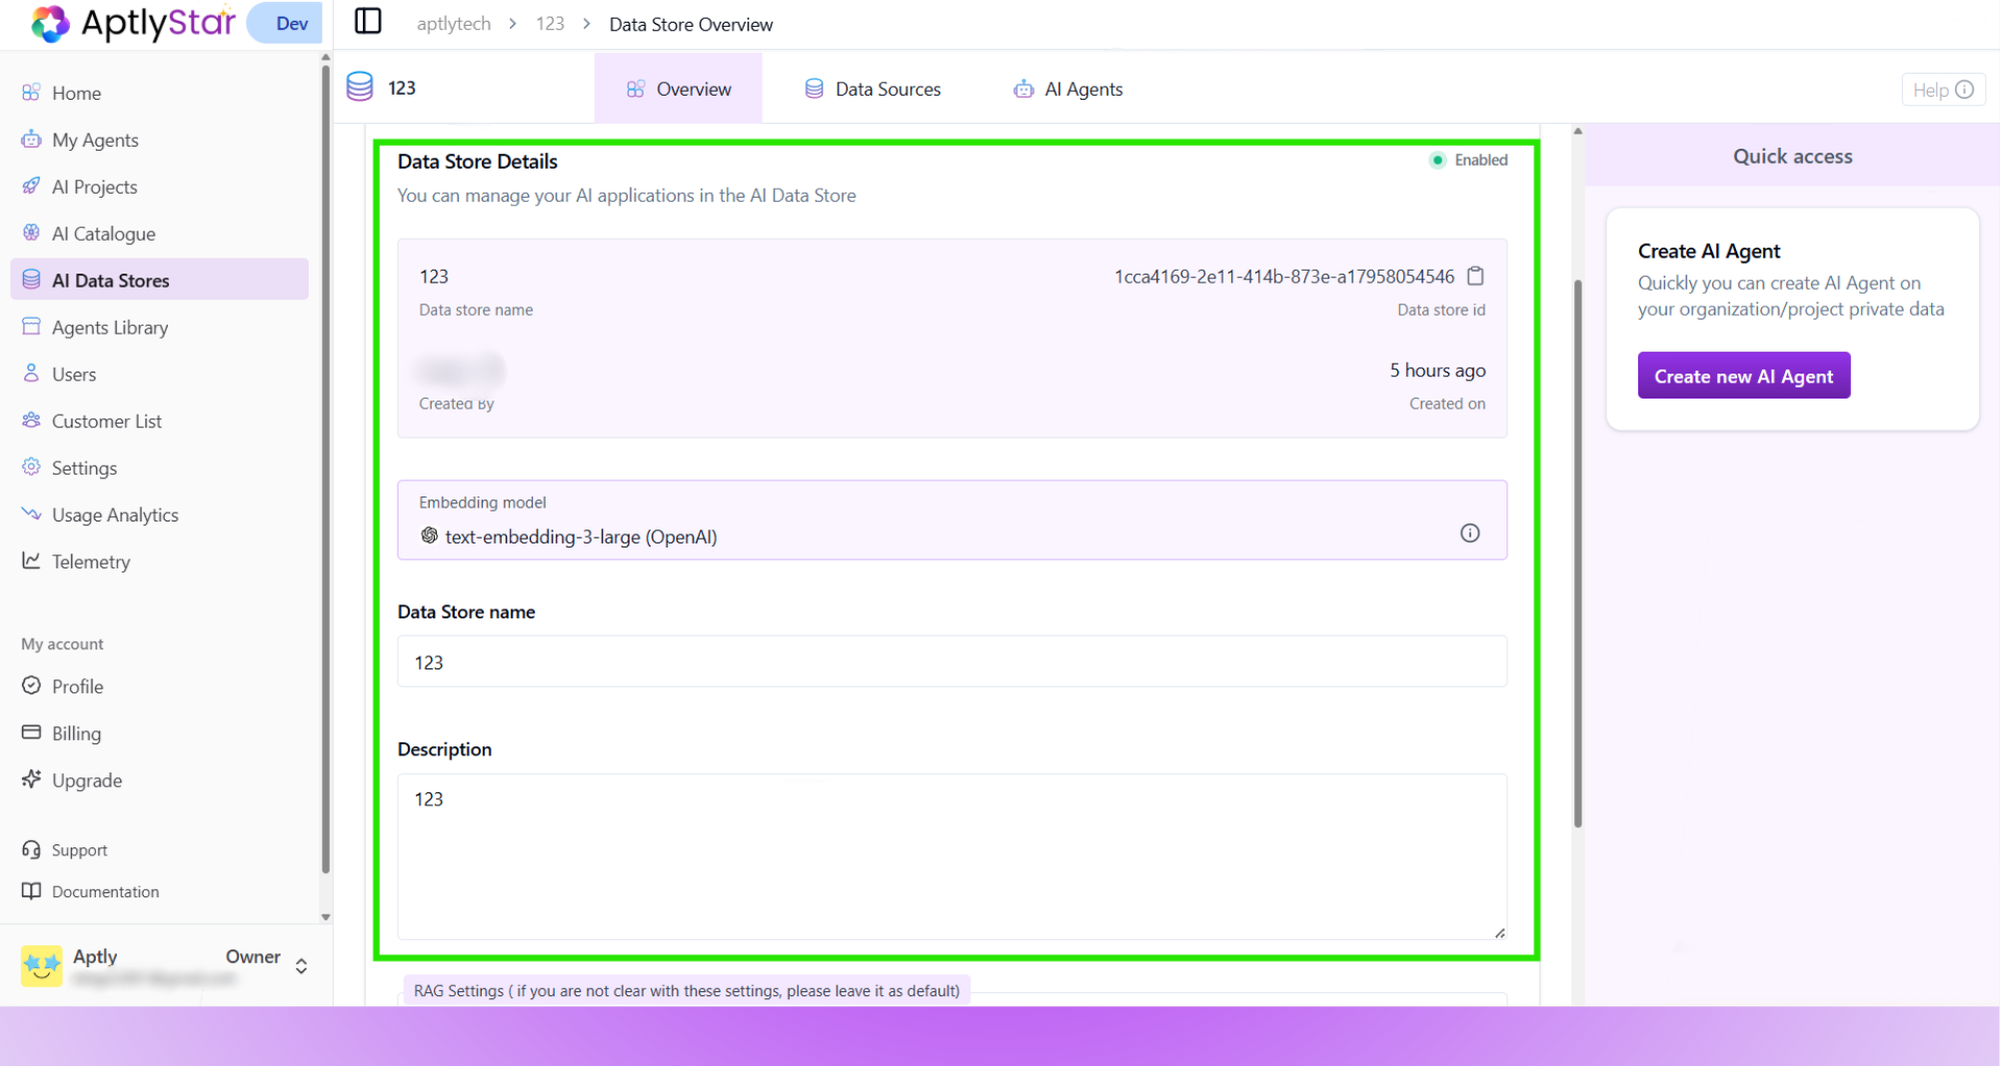Click the embedding model info icon
Image resolution: width=2000 pixels, height=1066 pixels.
1469,533
